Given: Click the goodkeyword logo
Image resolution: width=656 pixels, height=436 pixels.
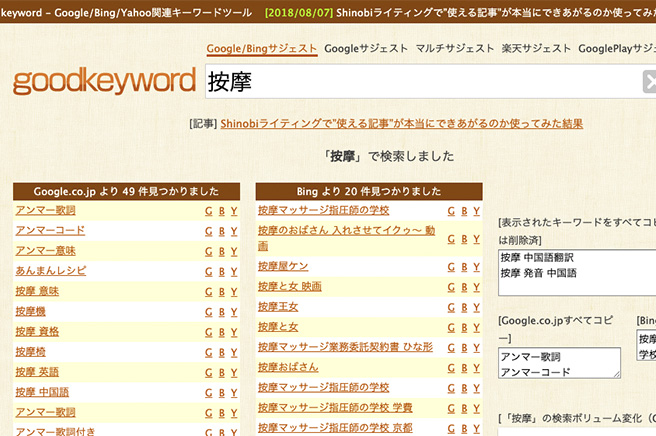Looking at the screenshot, I should coord(104,81).
